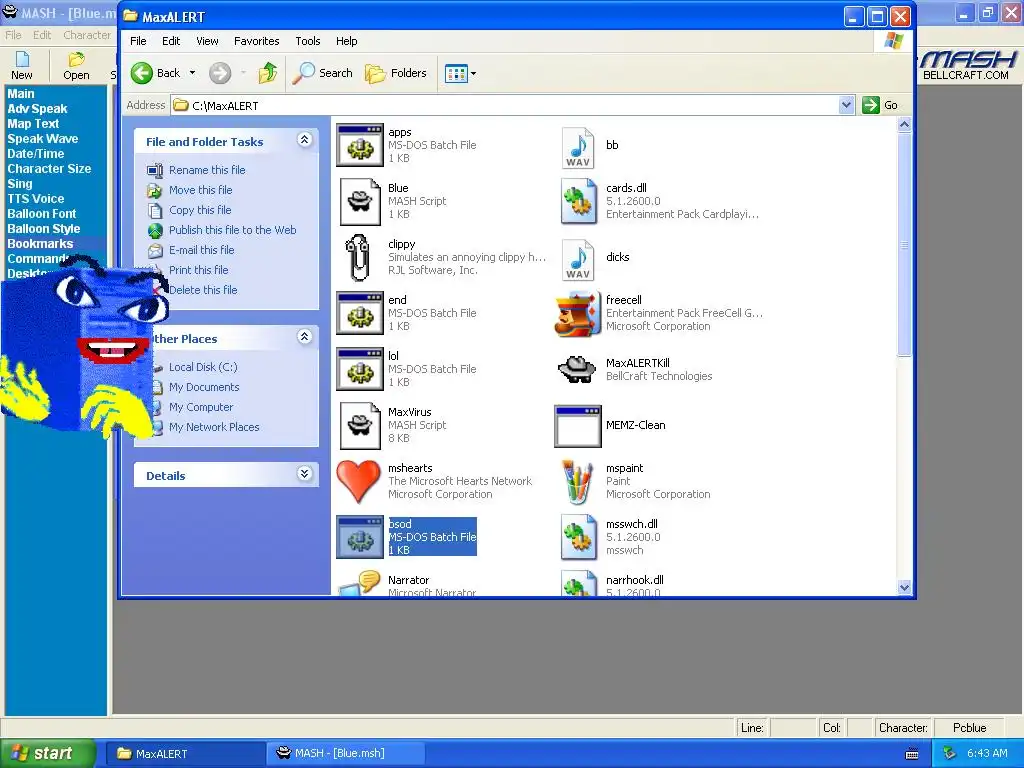Click the file list scroll down arrow
1024x768 pixels.
point(904,587)
